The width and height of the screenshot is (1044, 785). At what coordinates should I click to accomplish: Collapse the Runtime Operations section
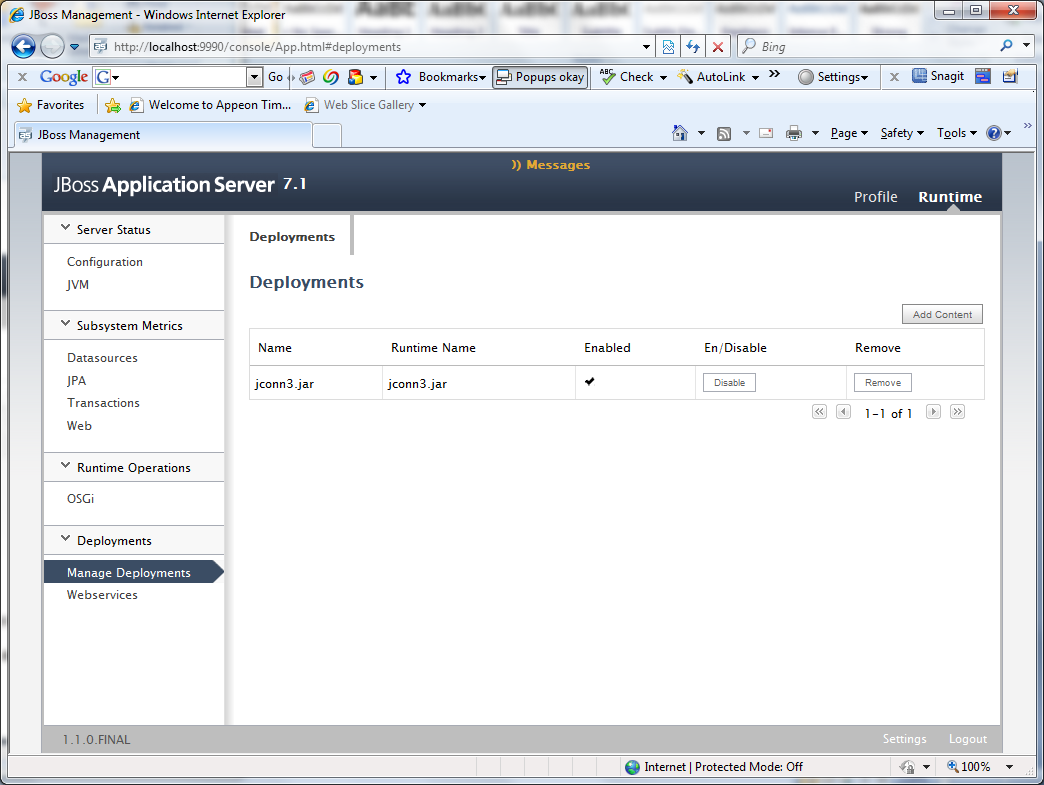(65, 466)
